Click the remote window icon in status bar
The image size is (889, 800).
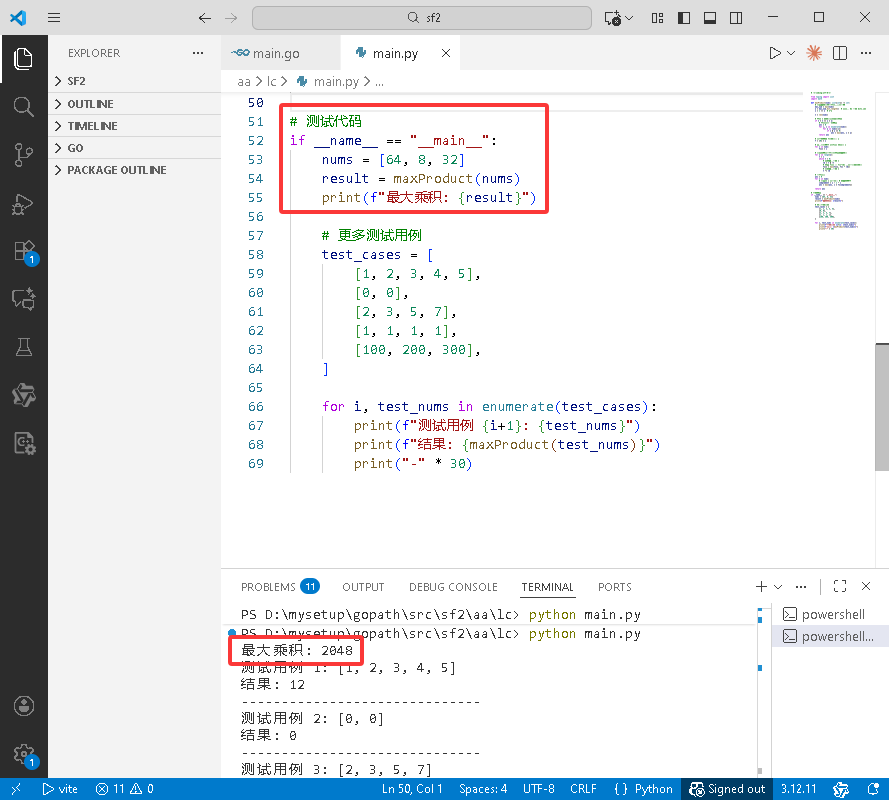pos(16,789)
